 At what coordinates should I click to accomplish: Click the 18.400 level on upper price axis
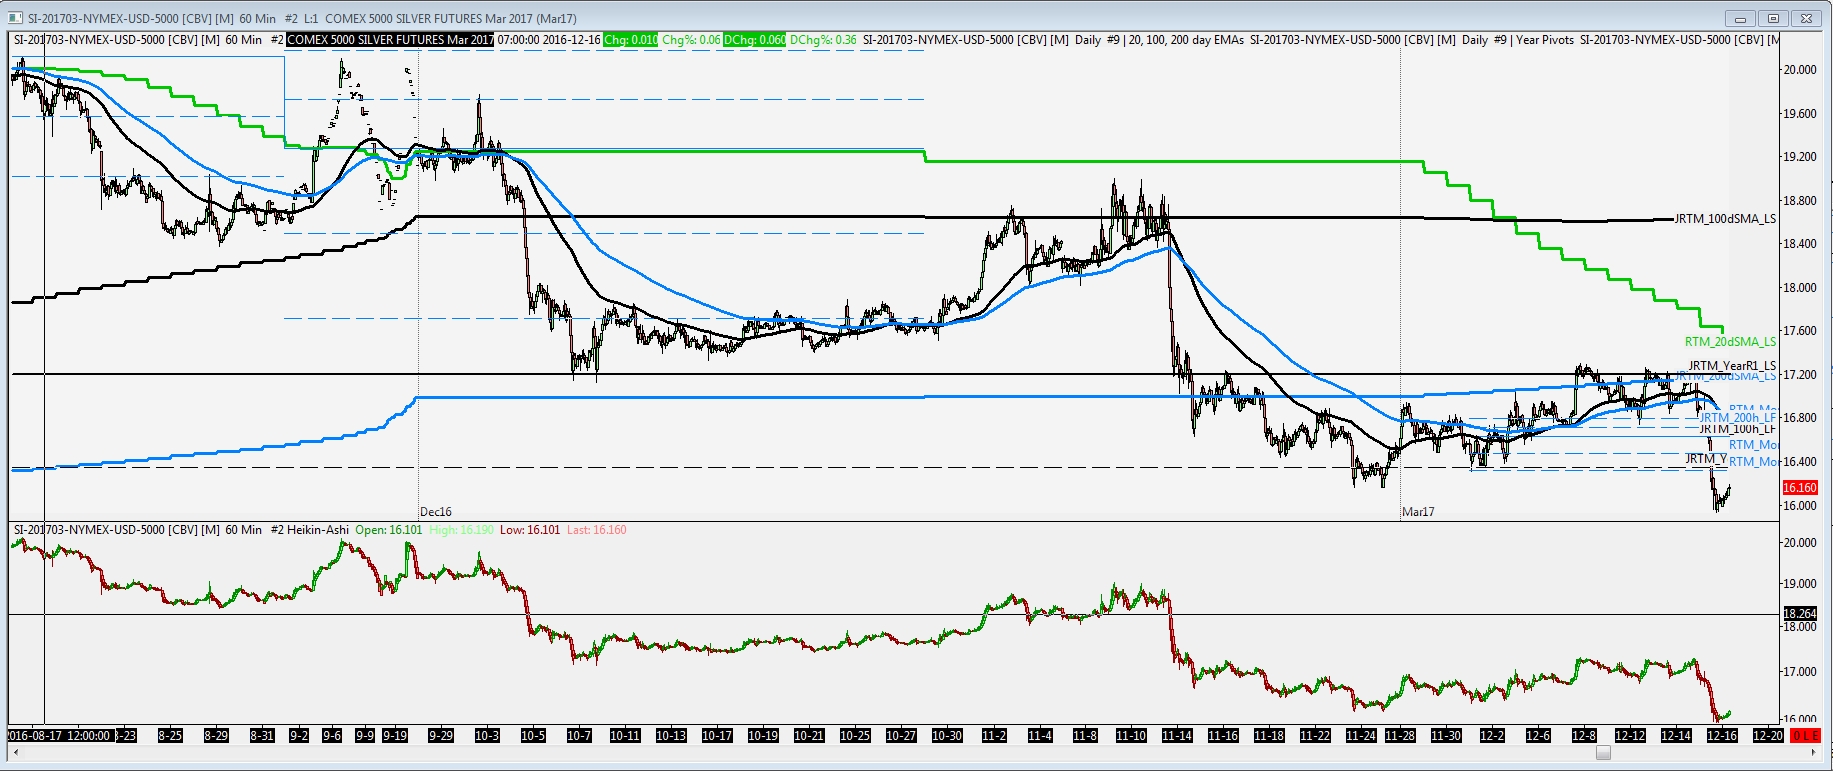1800,244
